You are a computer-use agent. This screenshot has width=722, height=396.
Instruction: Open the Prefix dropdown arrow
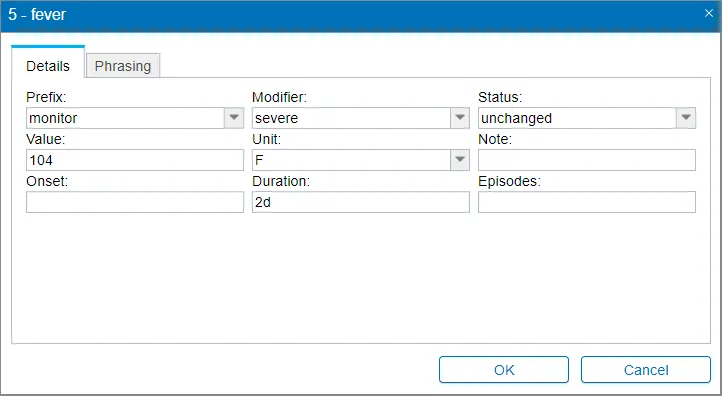point(234,118)
